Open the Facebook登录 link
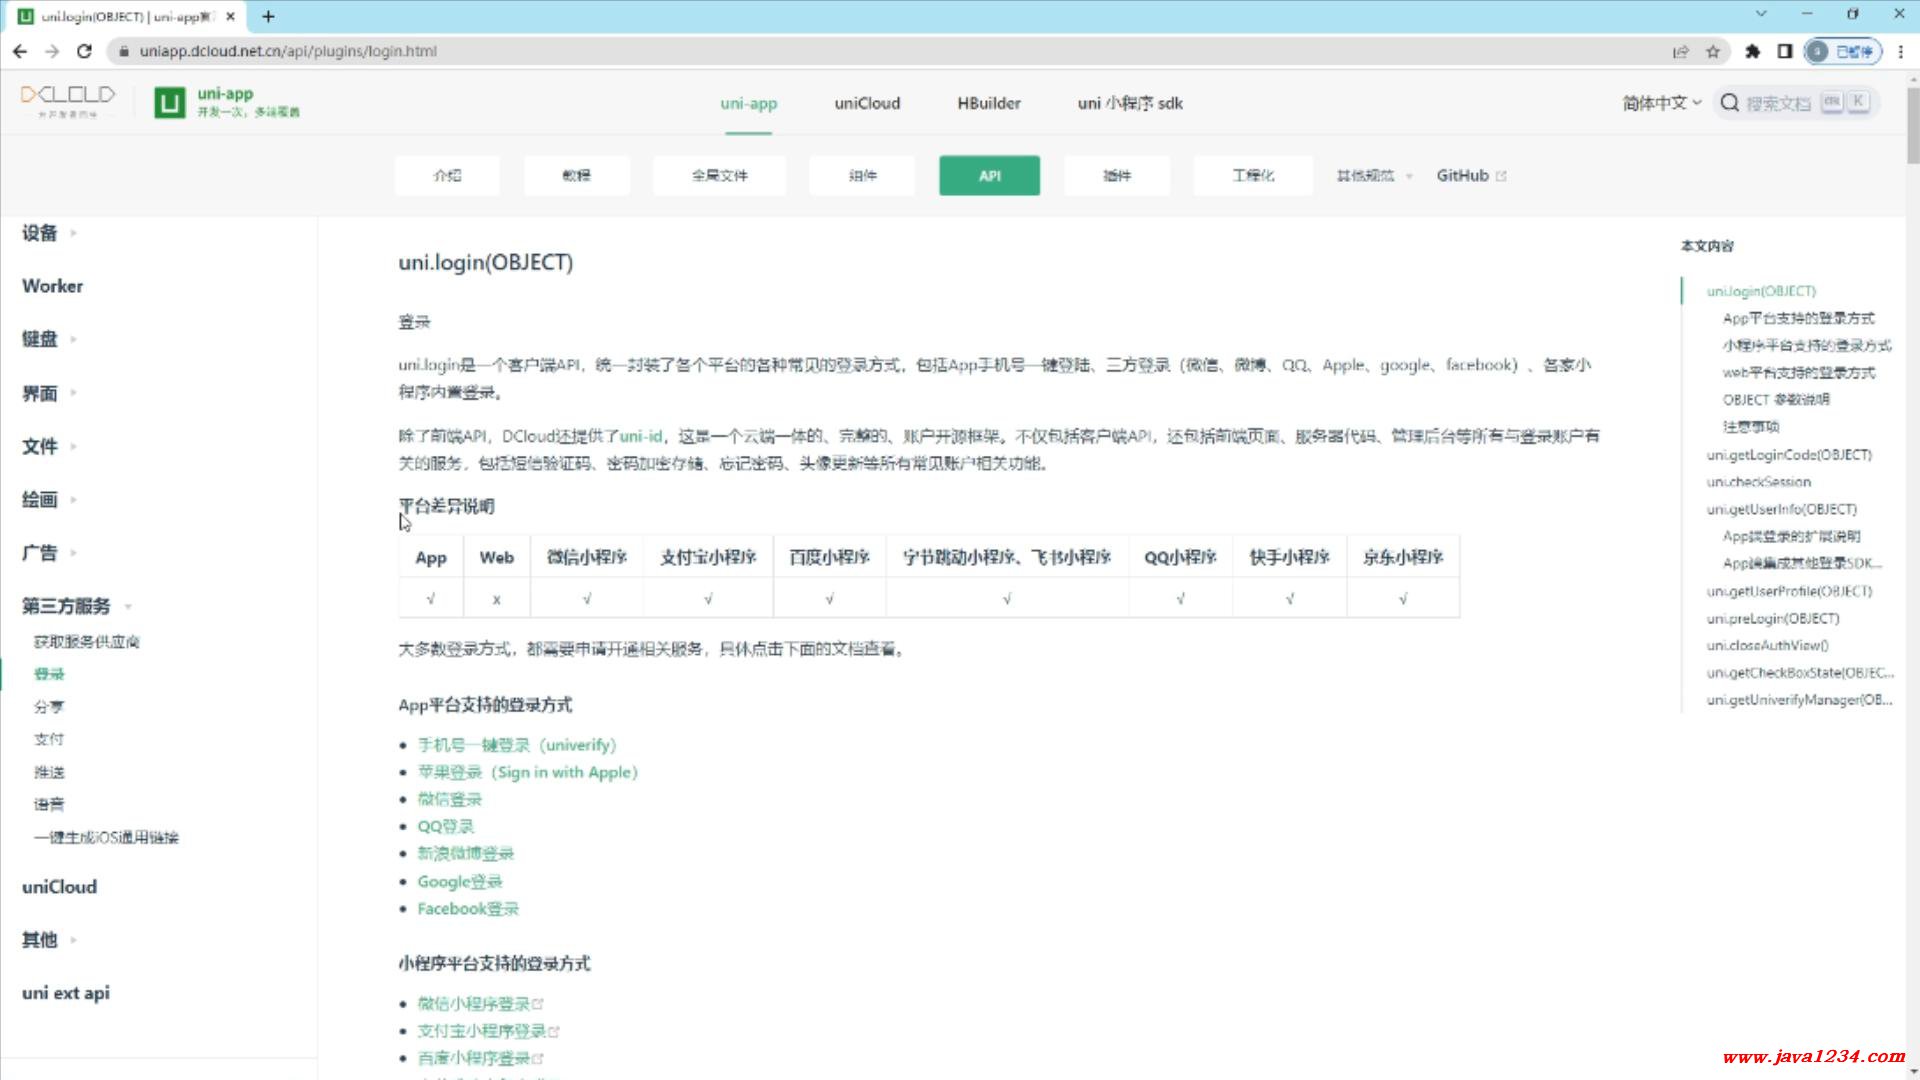The image size is (1920, 1080). pyautogui.click(x=468, y=908)
